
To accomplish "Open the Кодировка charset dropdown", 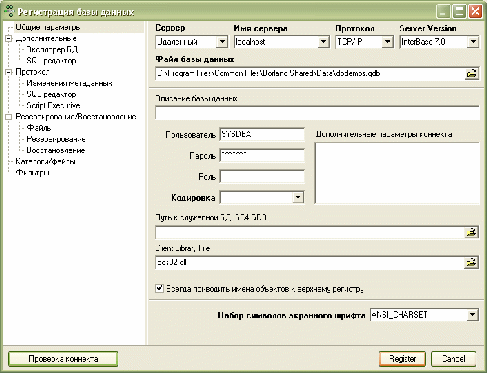I will 298,197.
